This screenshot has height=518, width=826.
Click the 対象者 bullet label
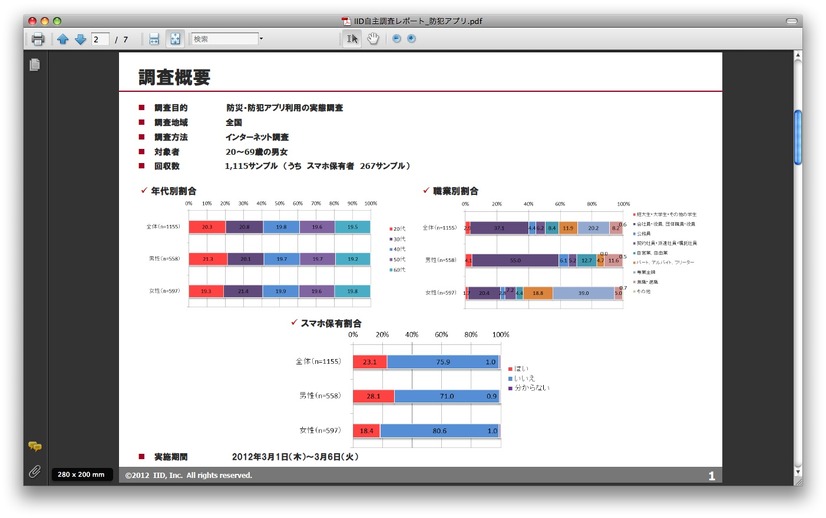point(166,152)
